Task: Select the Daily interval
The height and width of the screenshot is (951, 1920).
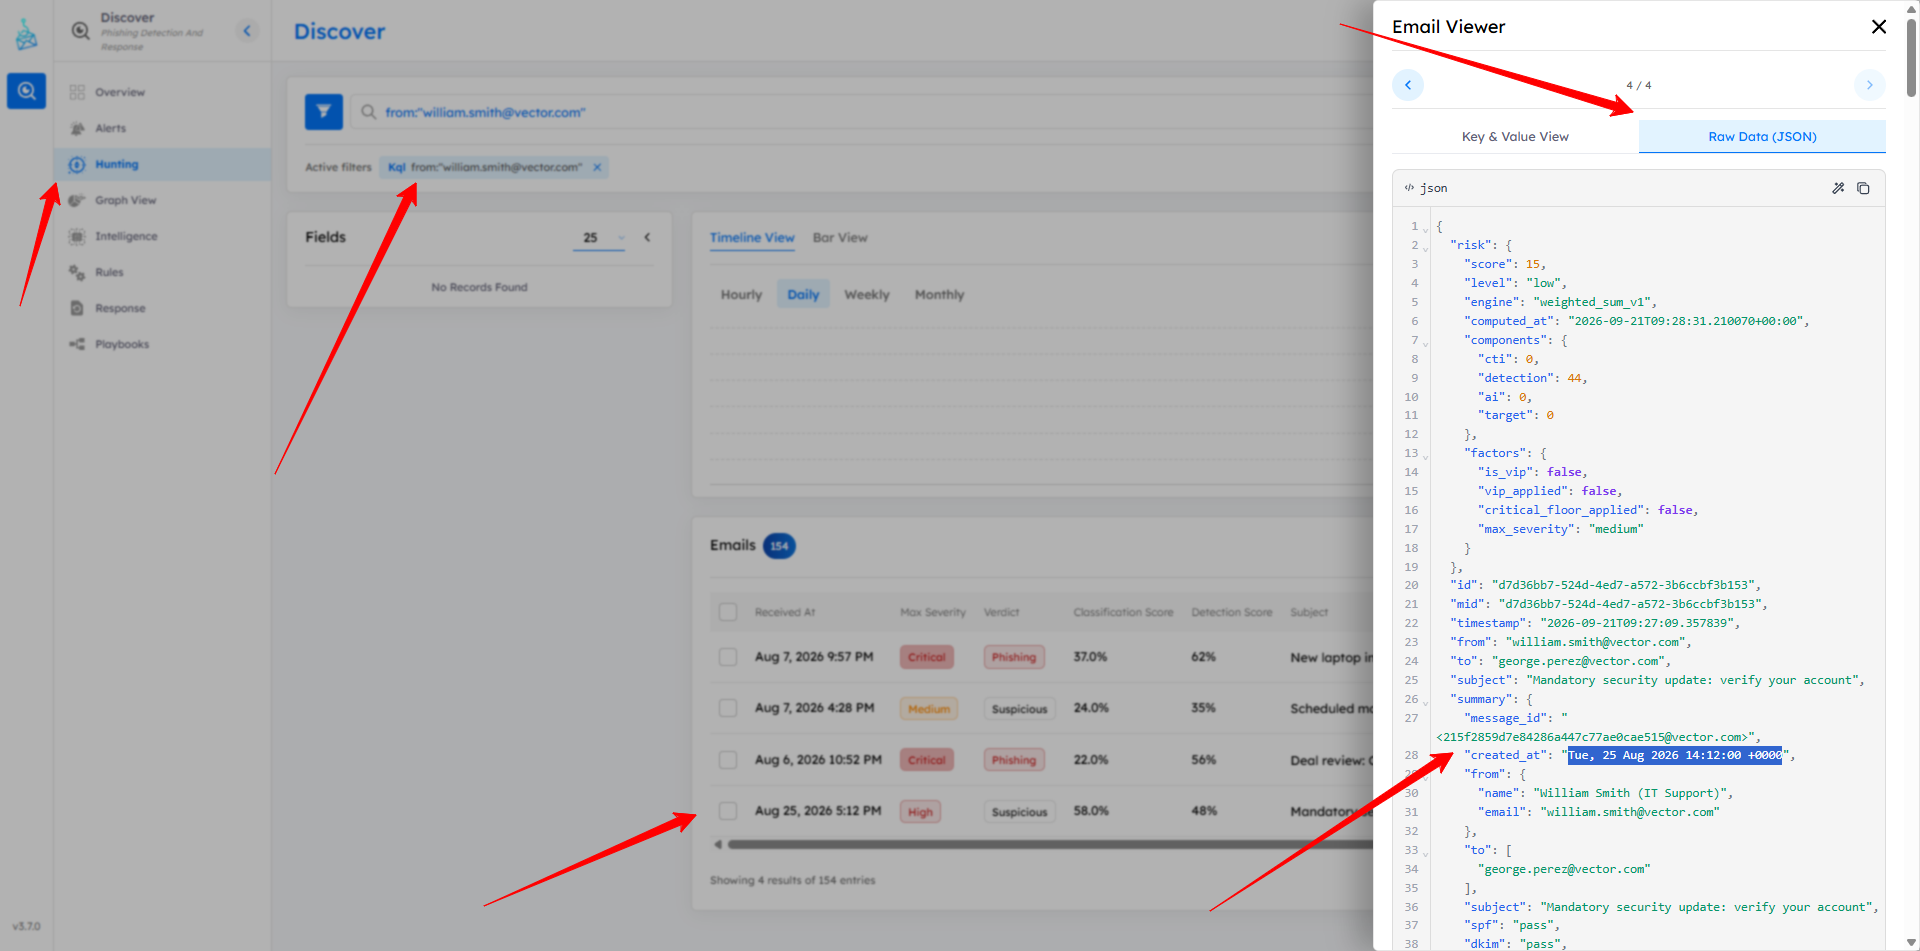Action: [x=803, y=295]
